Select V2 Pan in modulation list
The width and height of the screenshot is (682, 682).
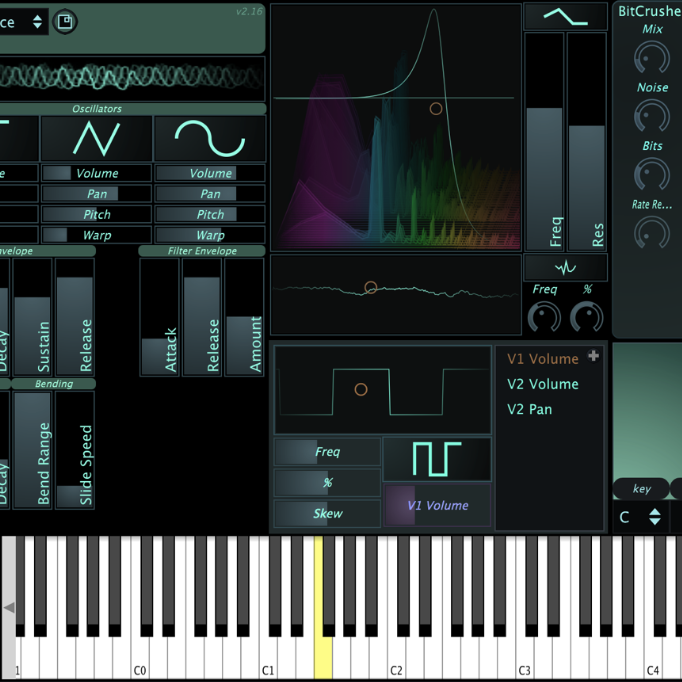pos(529,409)
